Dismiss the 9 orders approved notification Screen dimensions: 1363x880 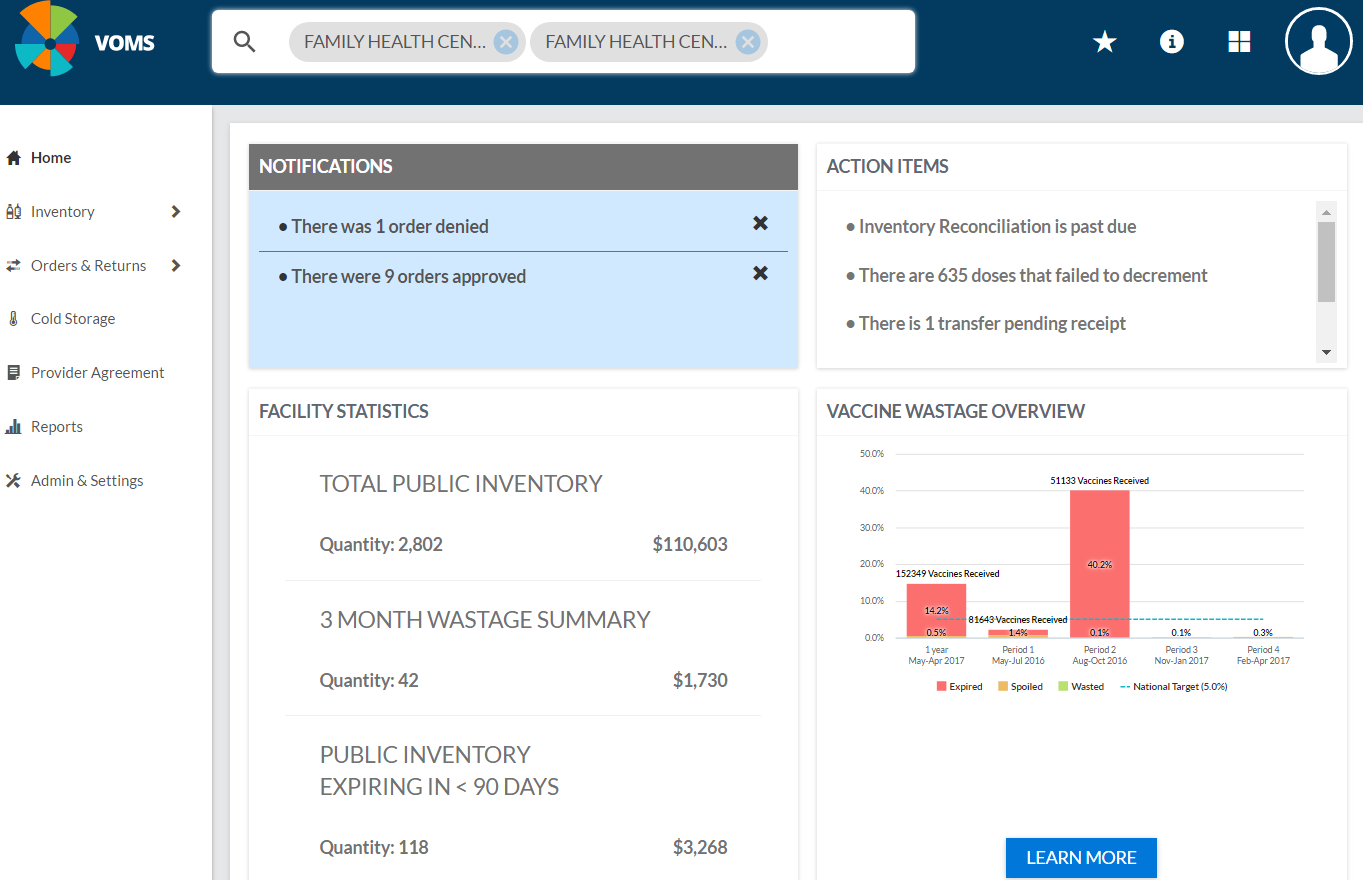tap(760, 273)
